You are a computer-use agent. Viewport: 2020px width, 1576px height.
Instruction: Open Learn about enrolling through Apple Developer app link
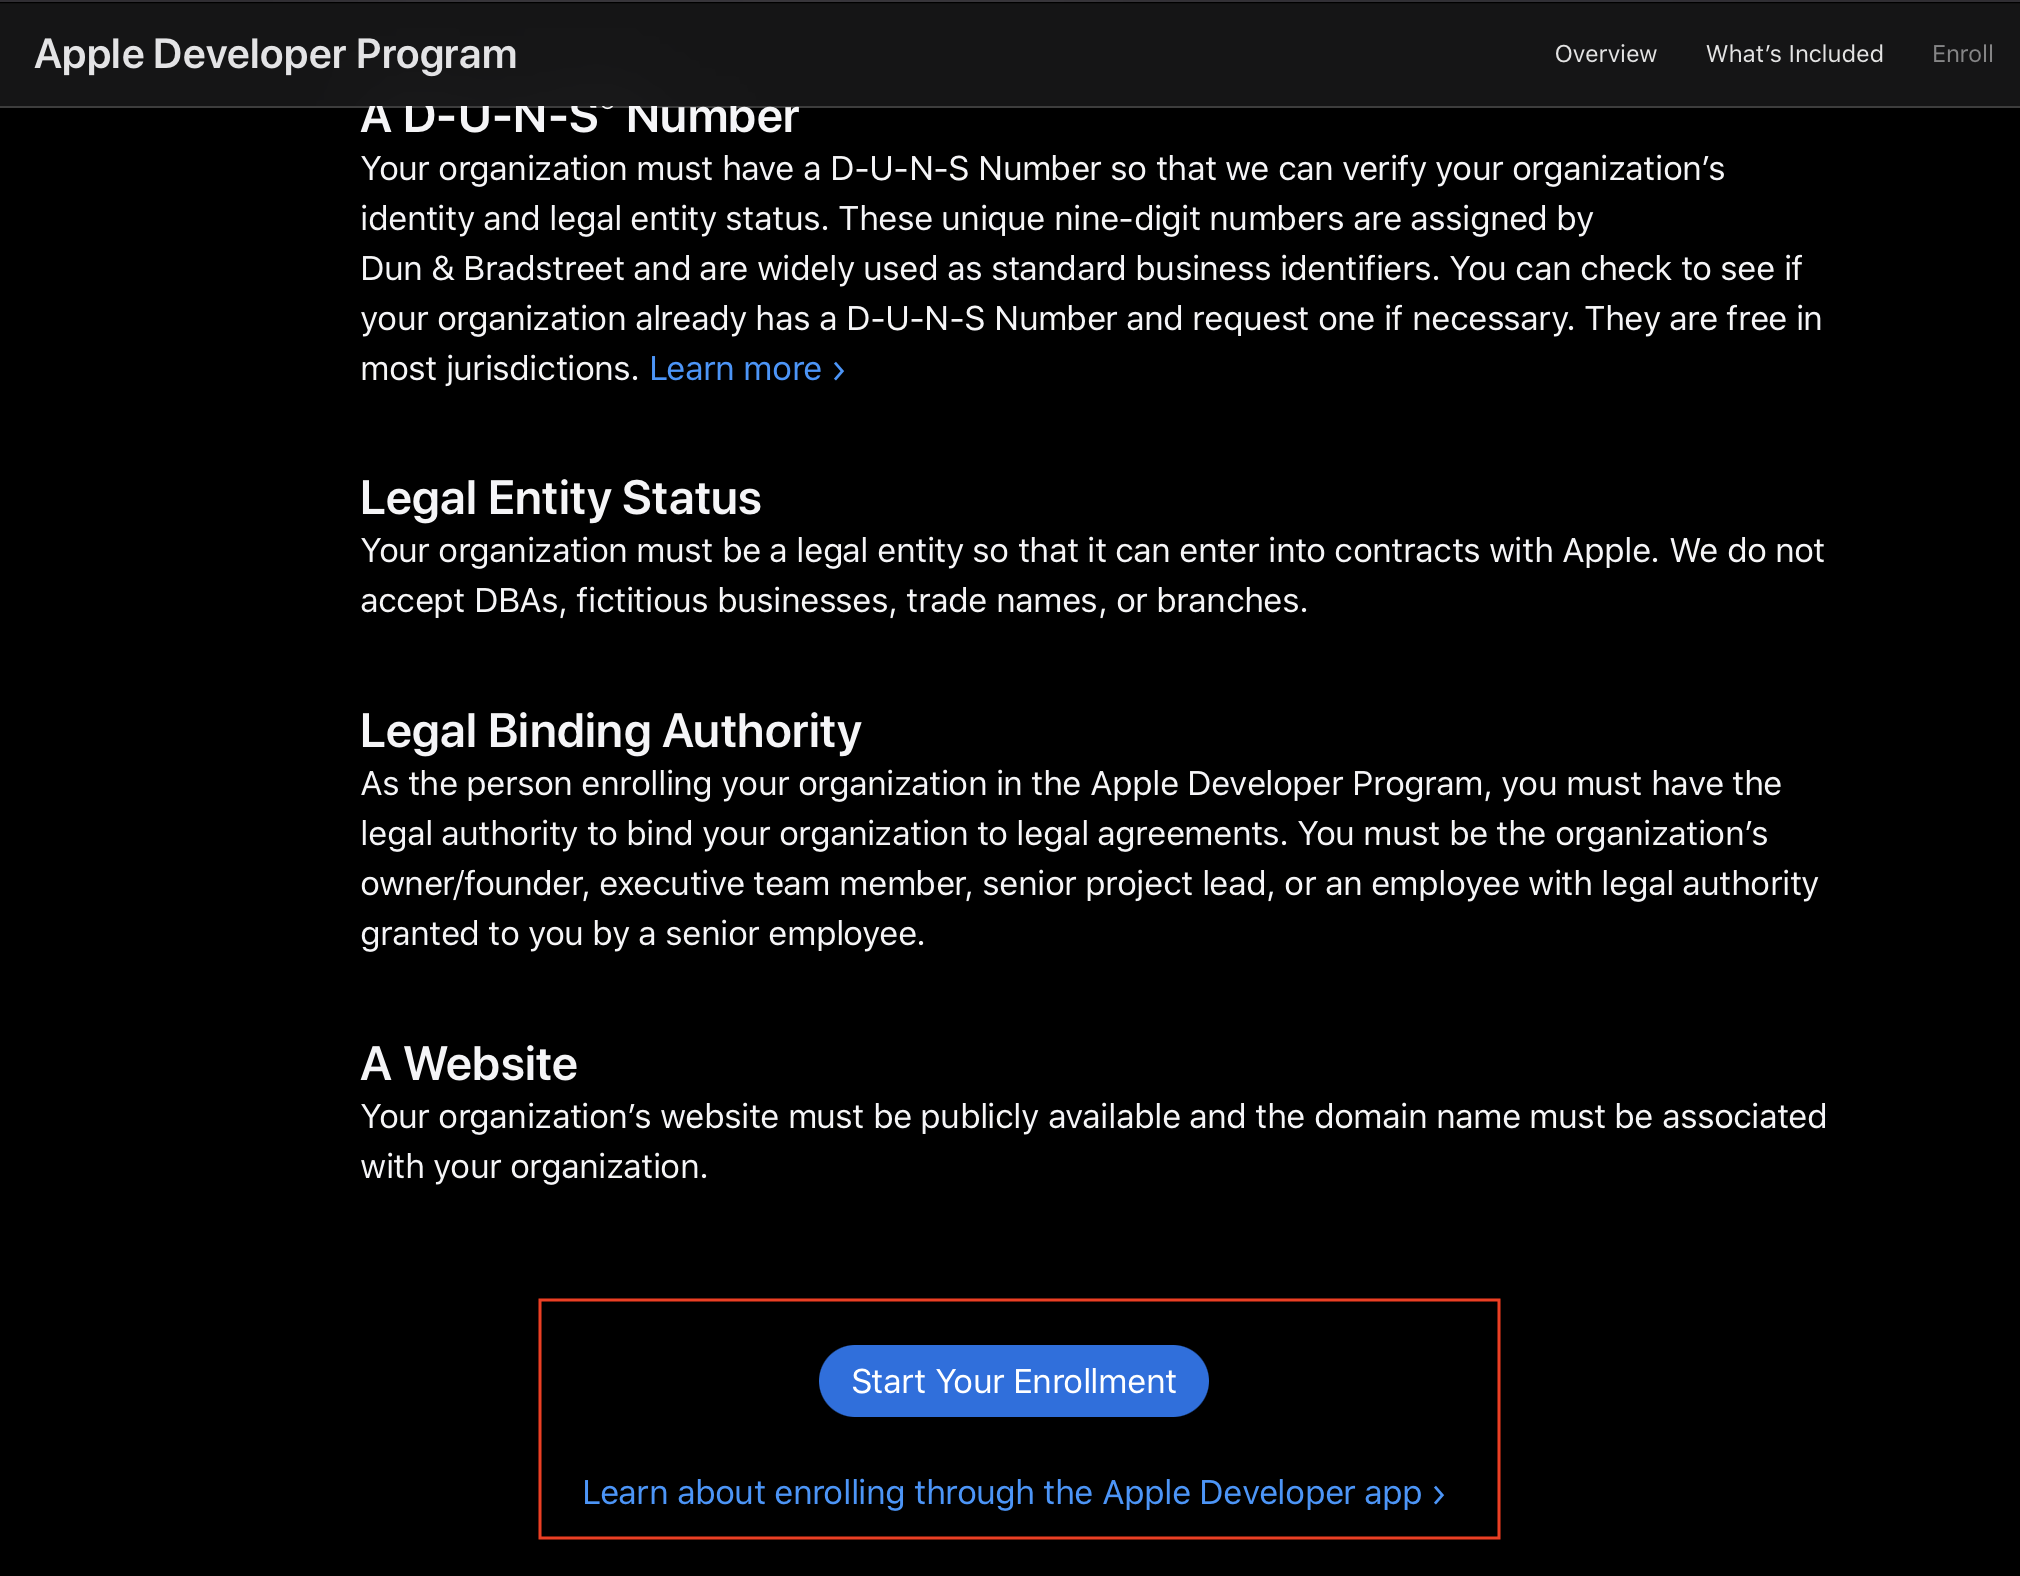click(x=1013, y=1492)
